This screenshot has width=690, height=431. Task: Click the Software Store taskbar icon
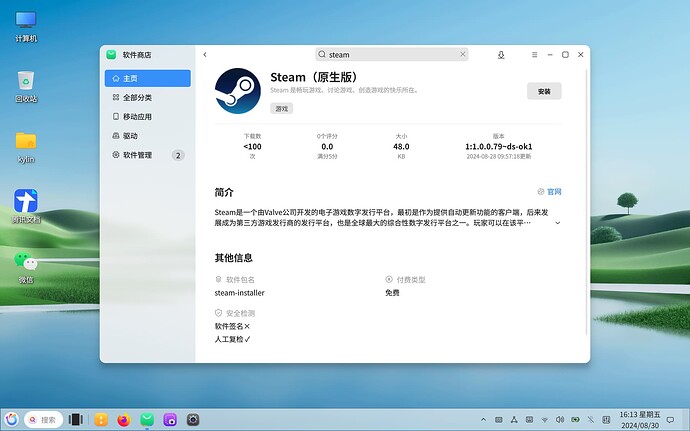[147, 420]
